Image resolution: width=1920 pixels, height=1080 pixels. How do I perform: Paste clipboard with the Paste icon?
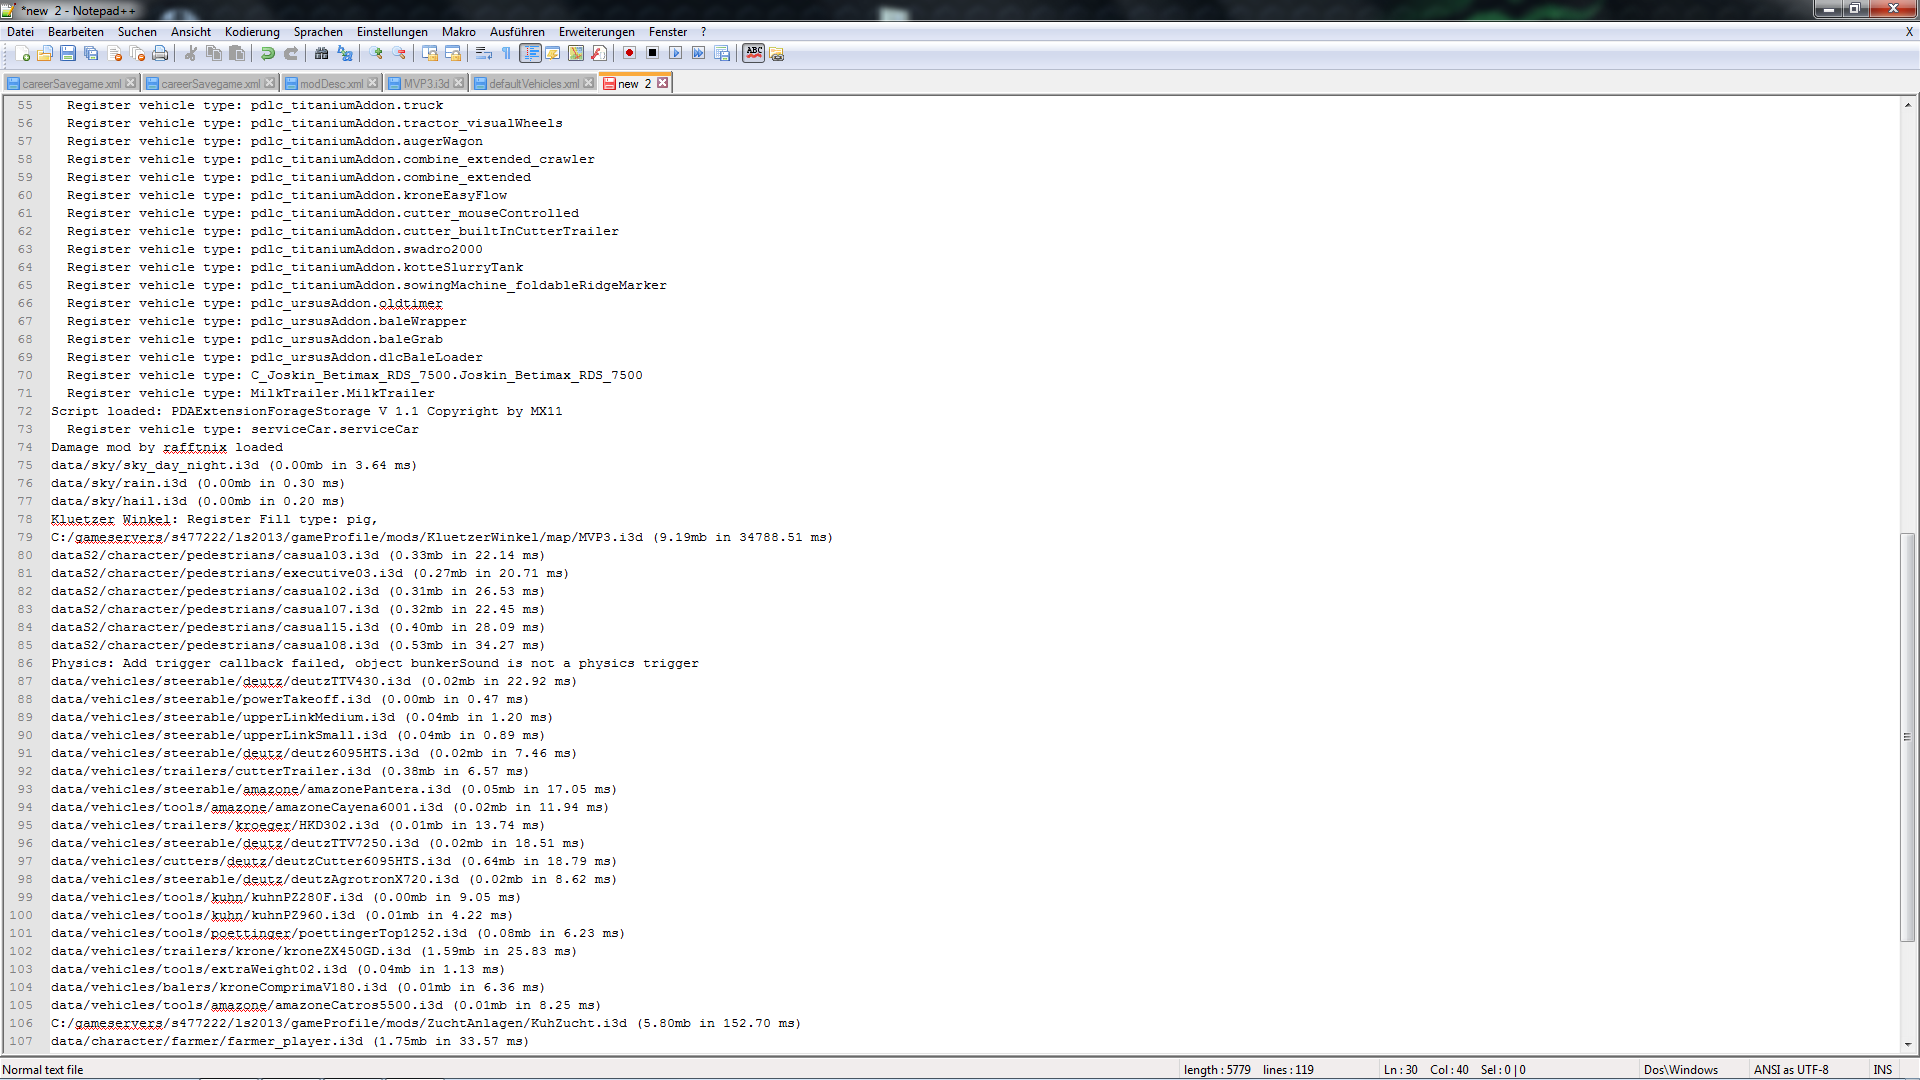[237, 54]
